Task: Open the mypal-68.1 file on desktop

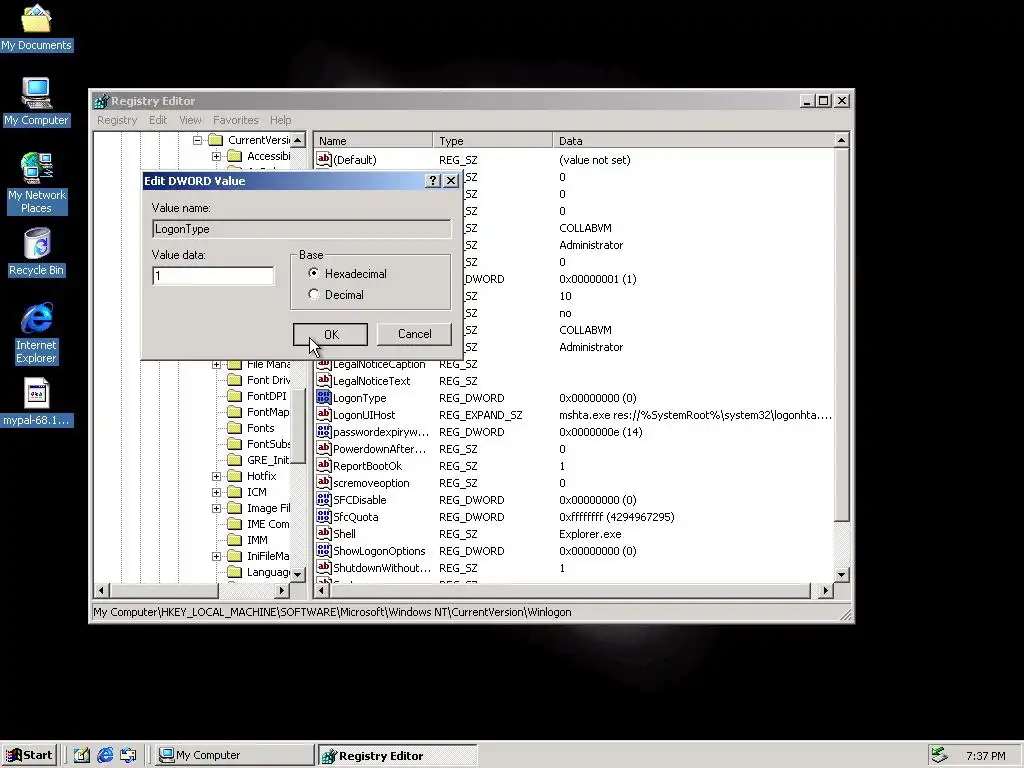Action: pos(36,403)
